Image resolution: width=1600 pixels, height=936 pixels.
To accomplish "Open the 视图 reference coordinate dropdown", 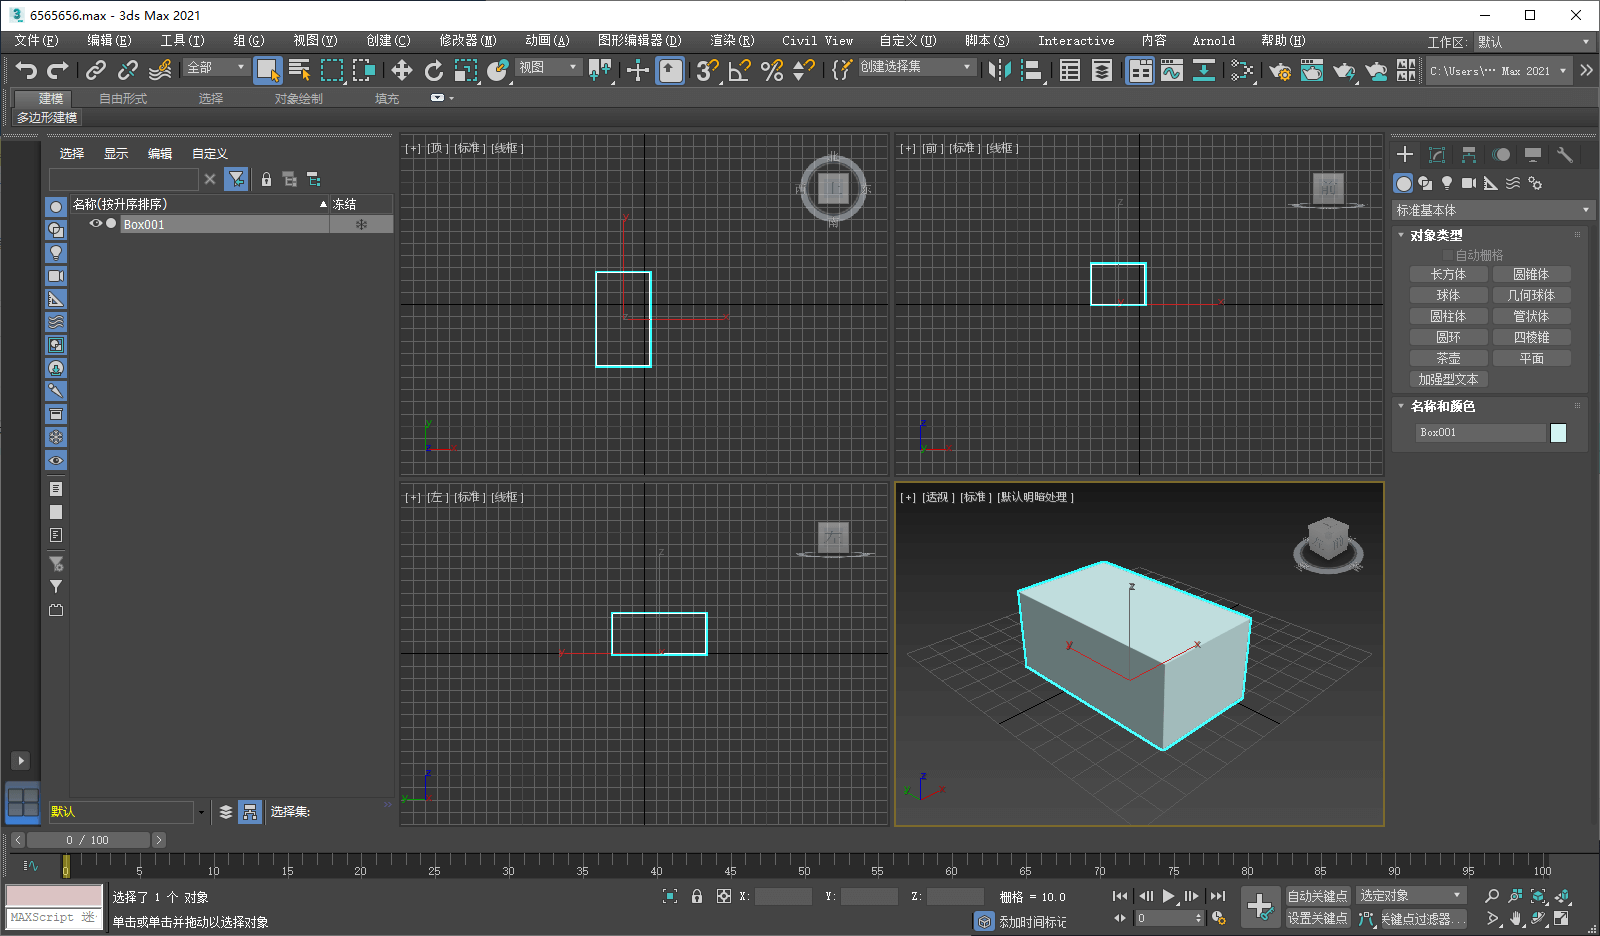I will (x=548, y=67).
